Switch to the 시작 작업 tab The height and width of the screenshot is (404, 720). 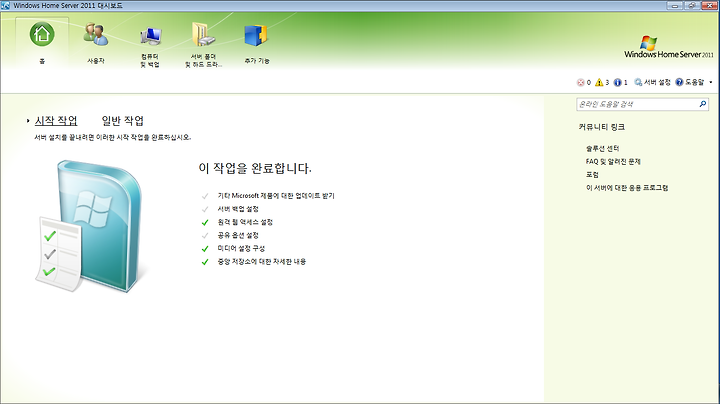tap(56, 121)
